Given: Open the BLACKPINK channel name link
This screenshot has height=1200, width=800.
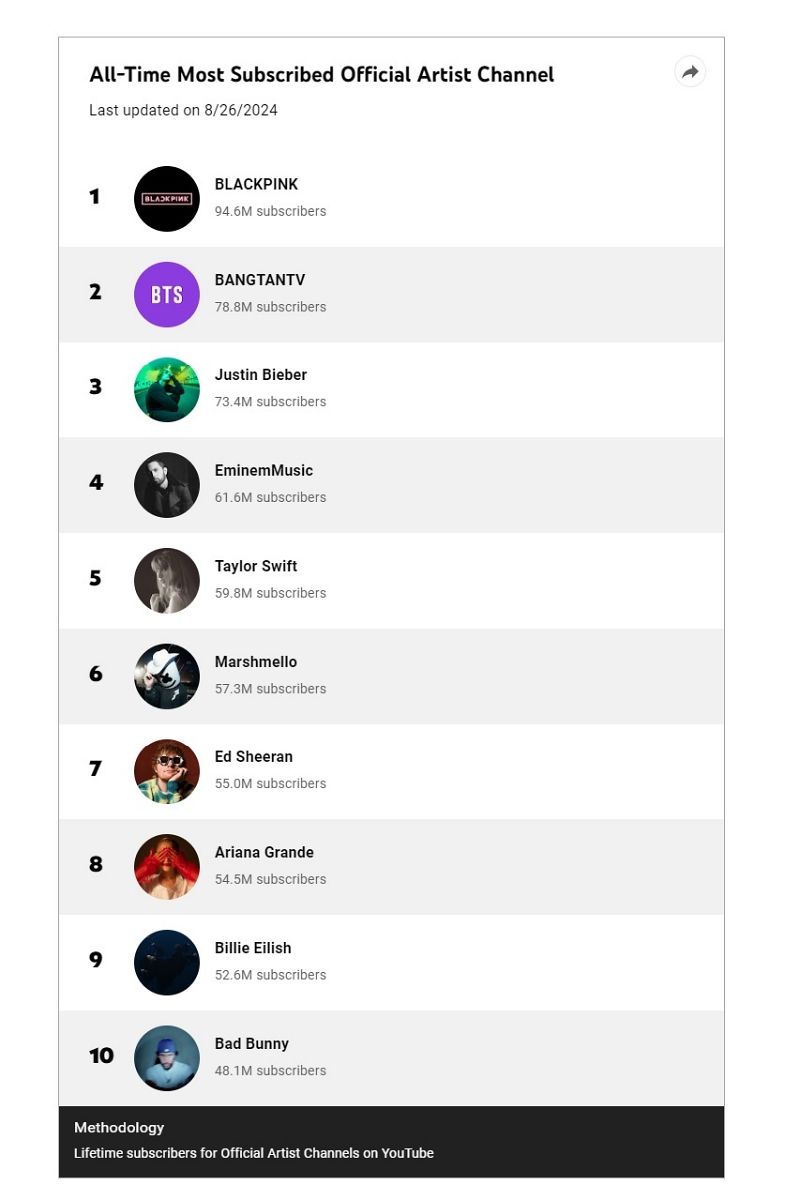Looking at the screenshot, I should point(256,185).
